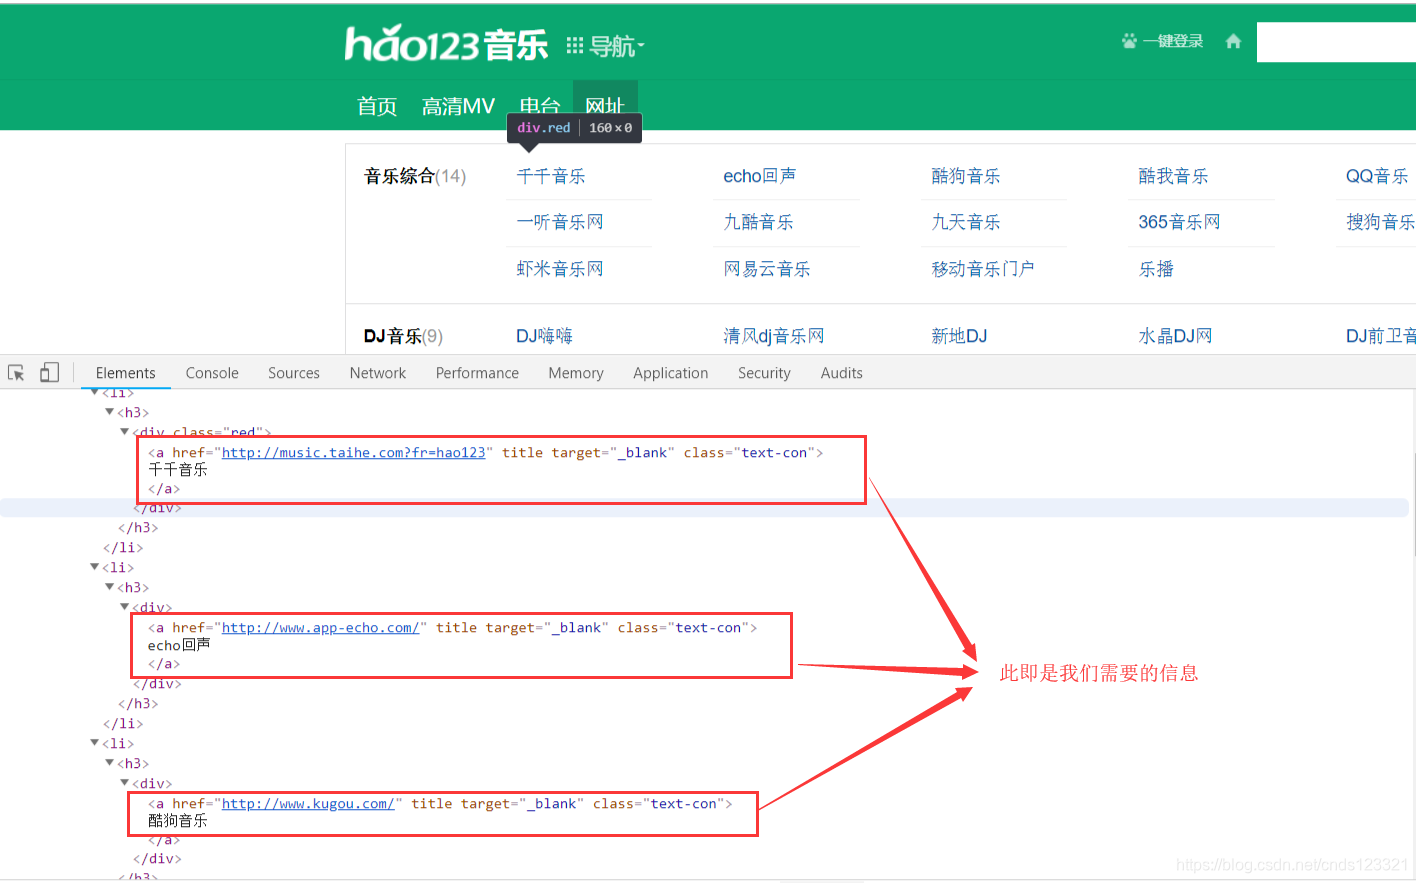This screenshot has height=883, width=1416.
Task: Toggle the device toolbar icon
Action: coord(49,373)
